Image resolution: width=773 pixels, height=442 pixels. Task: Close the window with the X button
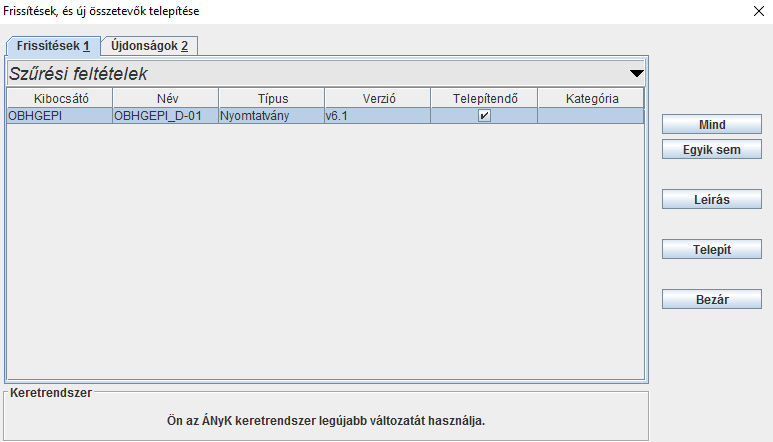(x=759, y=11)
